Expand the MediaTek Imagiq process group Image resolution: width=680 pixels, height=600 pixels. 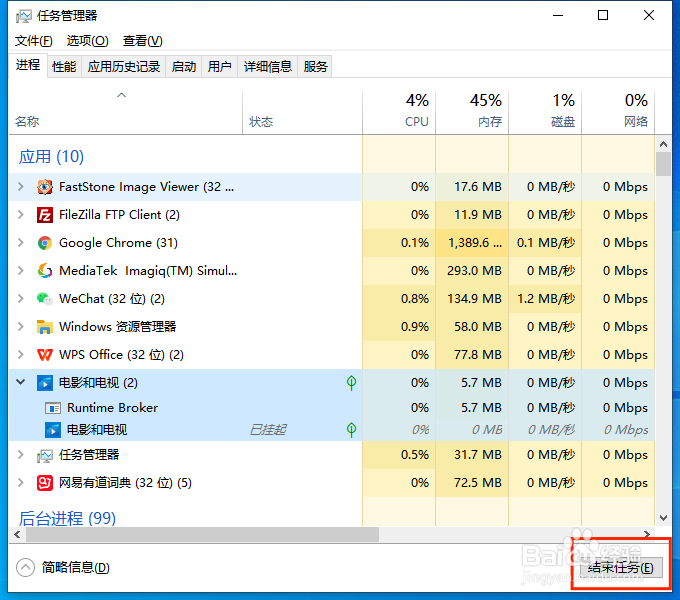[20, 271]
